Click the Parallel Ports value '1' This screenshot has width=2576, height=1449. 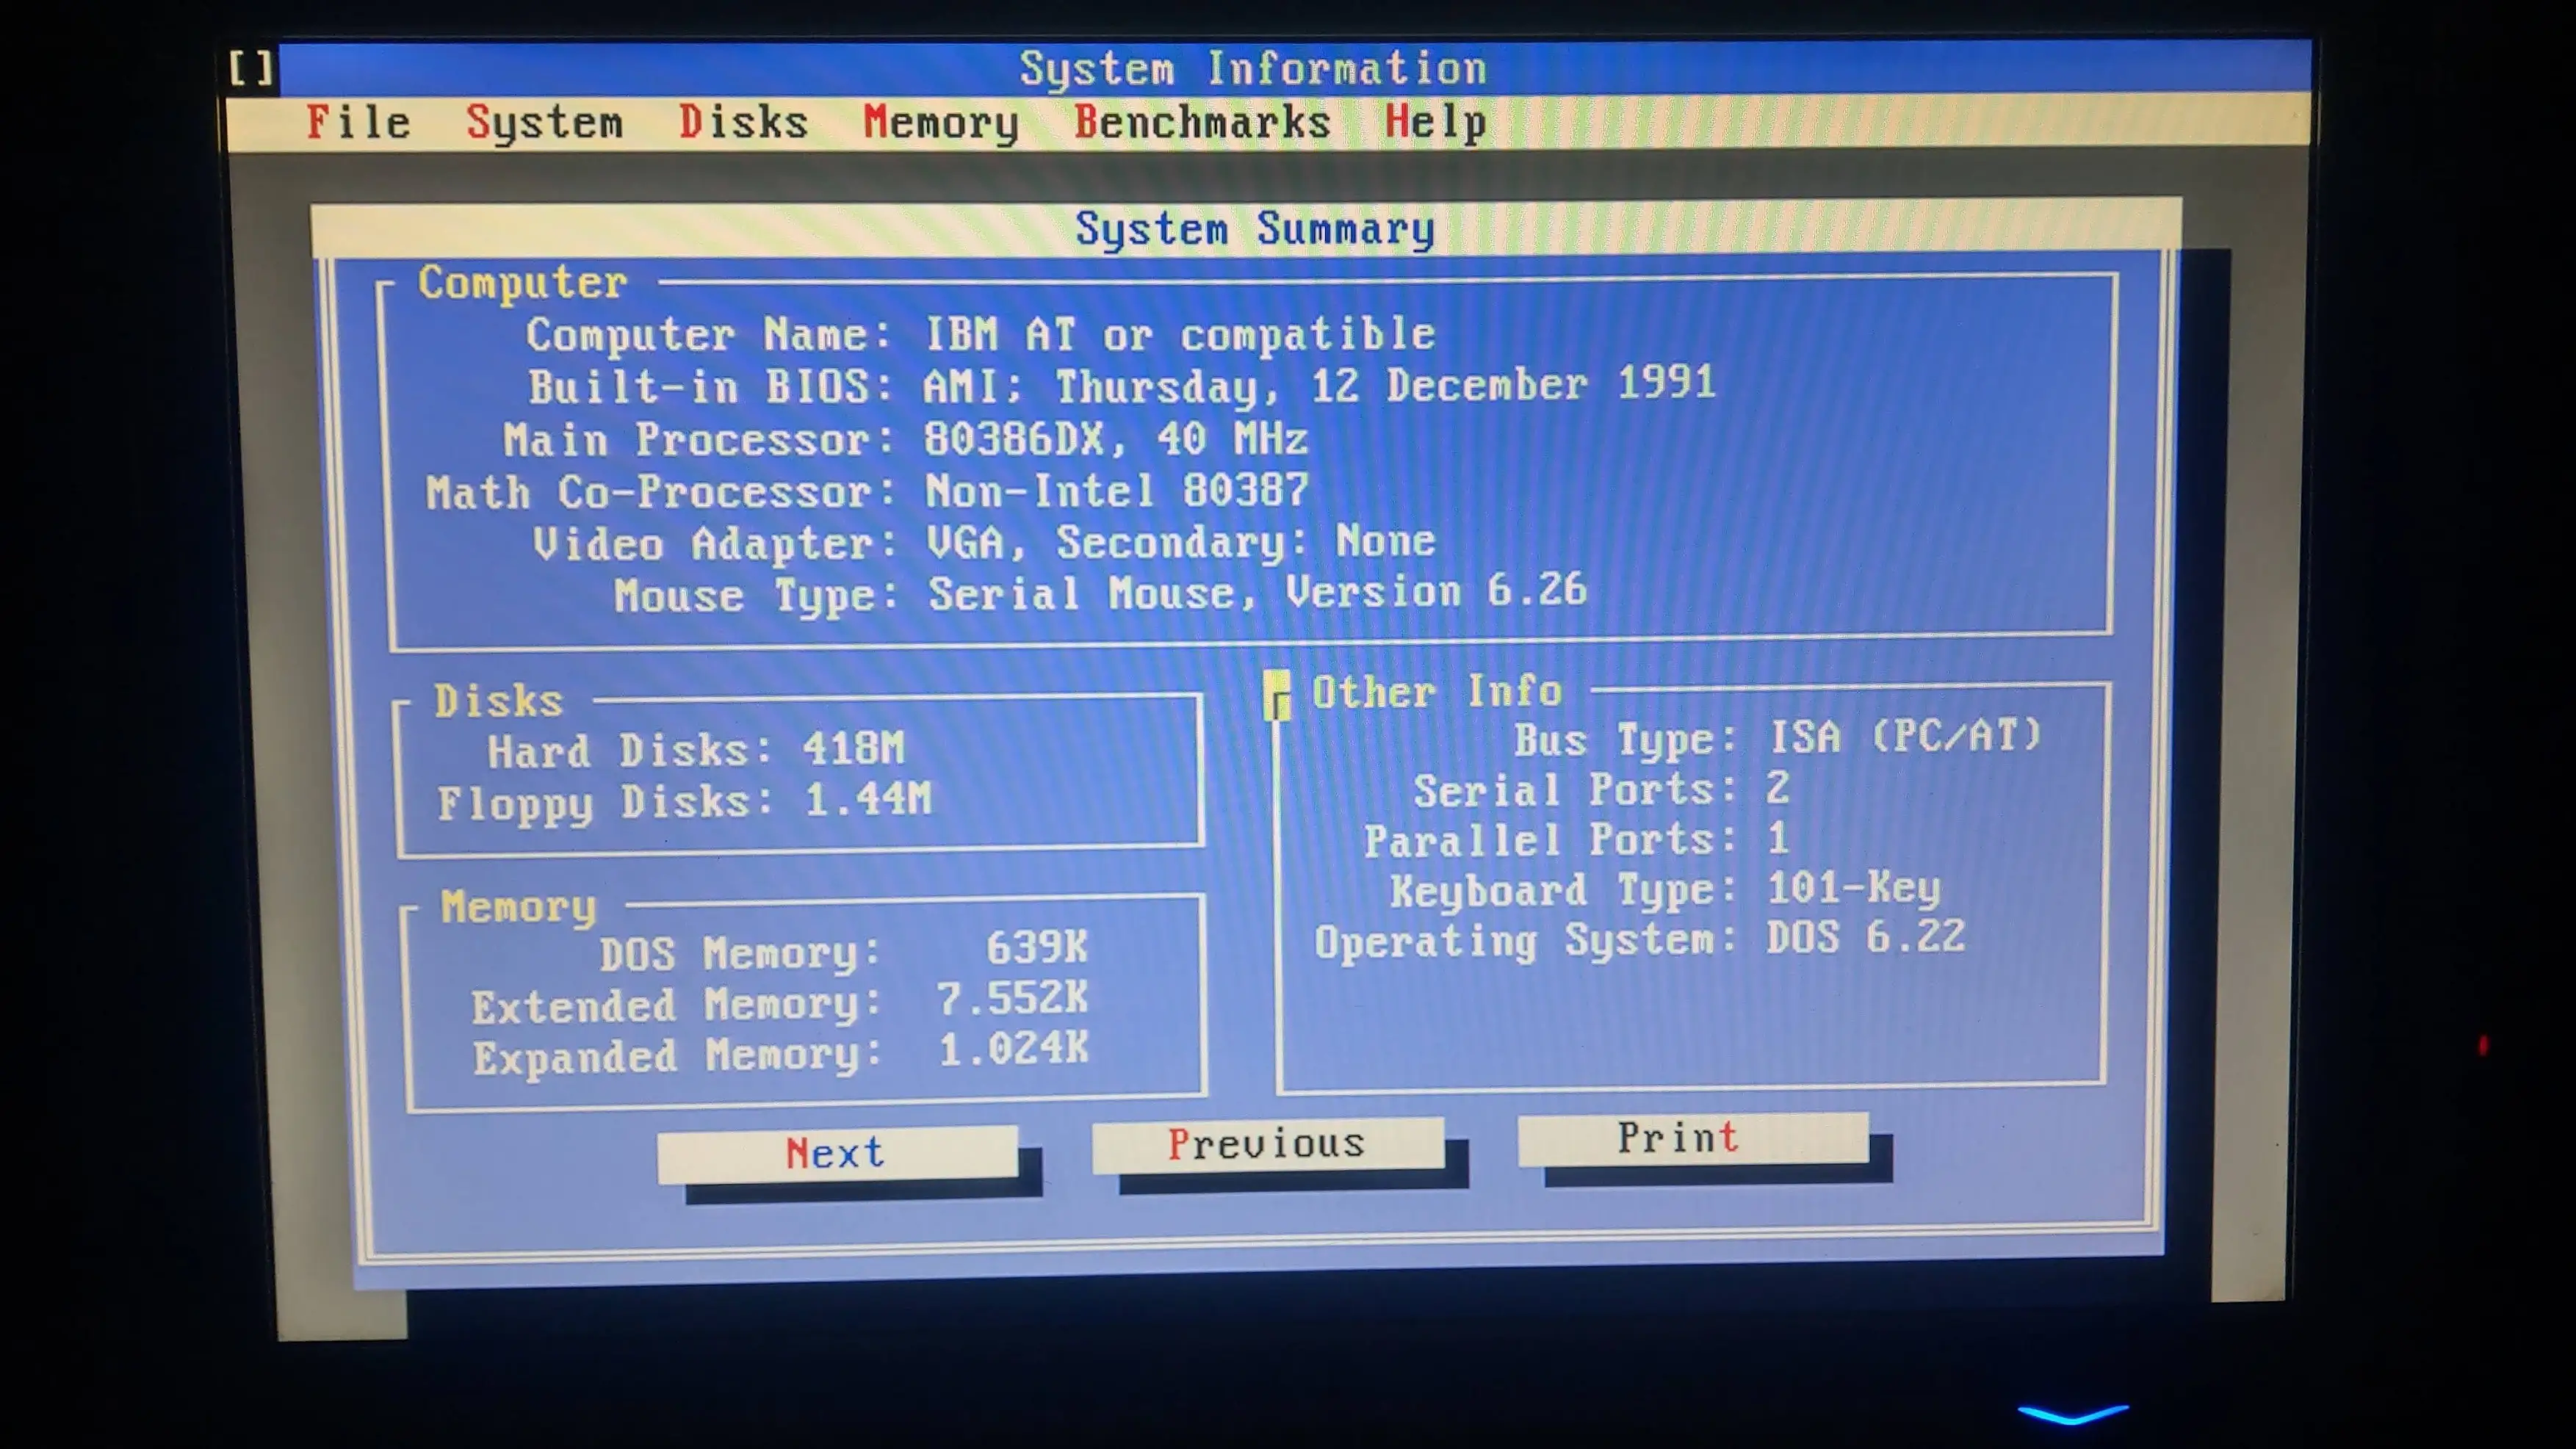[1777, 838]
